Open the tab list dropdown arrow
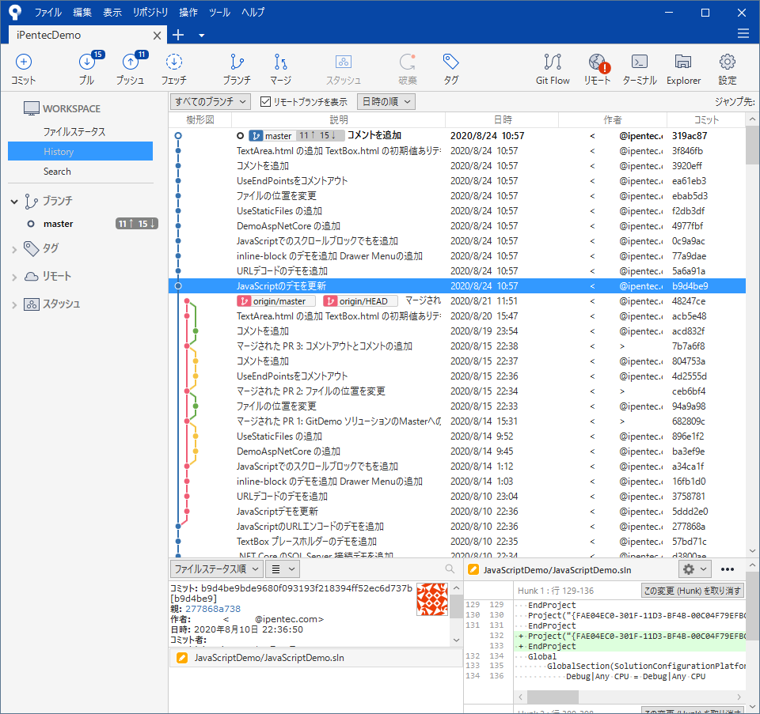760x714 pixels. point(202,35)
